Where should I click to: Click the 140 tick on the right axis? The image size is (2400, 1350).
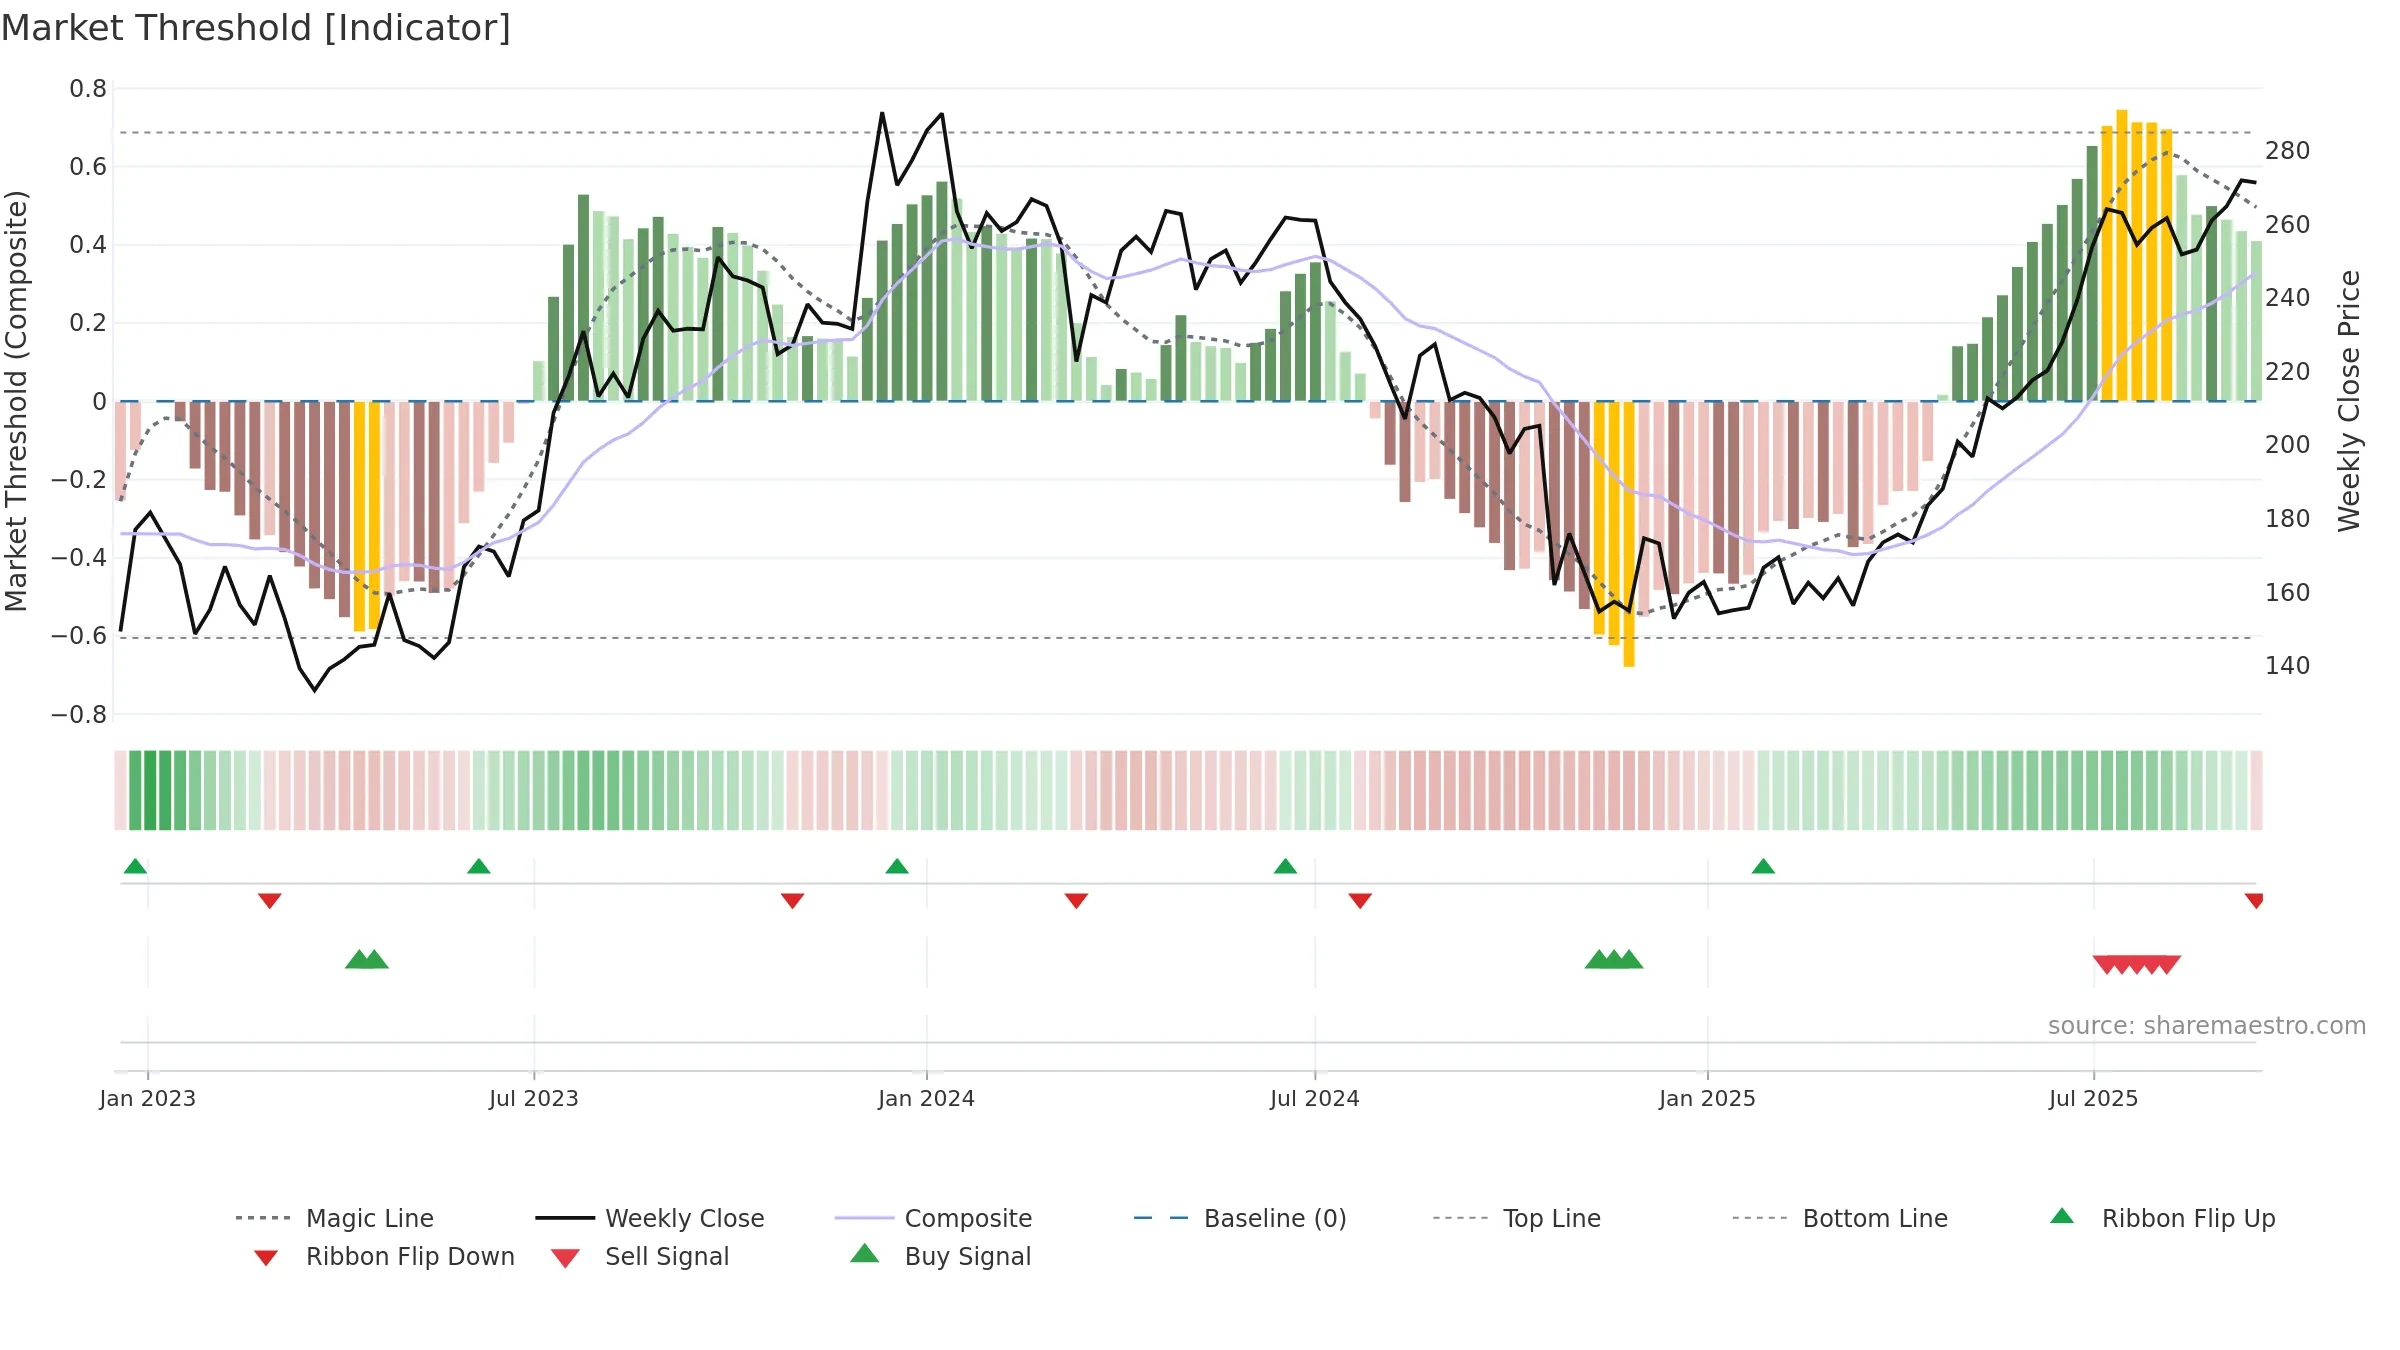pos(2288,666)
